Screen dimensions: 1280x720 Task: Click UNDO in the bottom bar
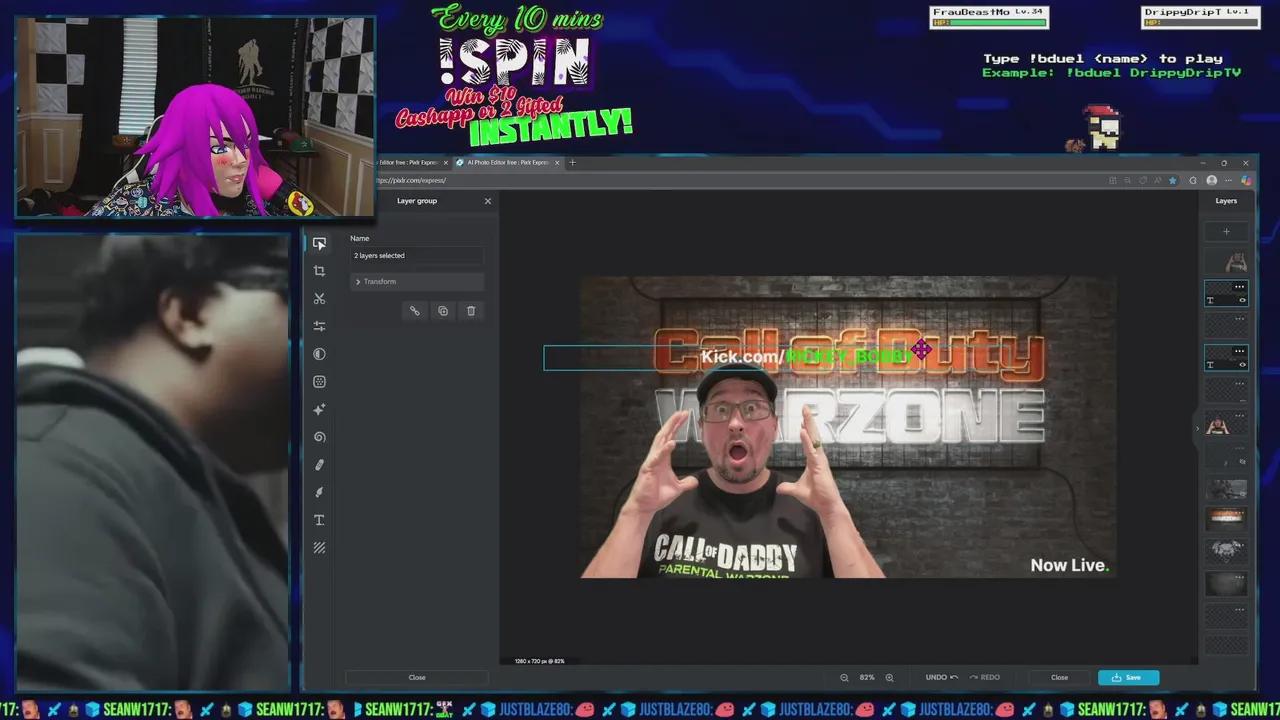(x=940, y=677)
